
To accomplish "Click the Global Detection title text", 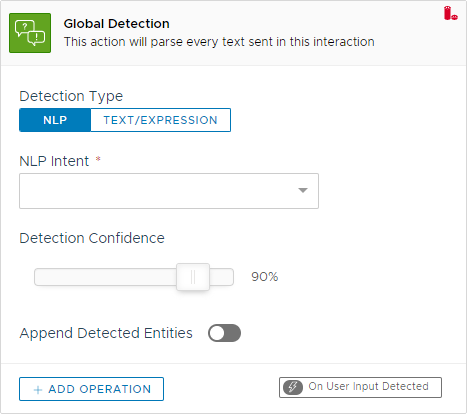I will click(117, 24).
